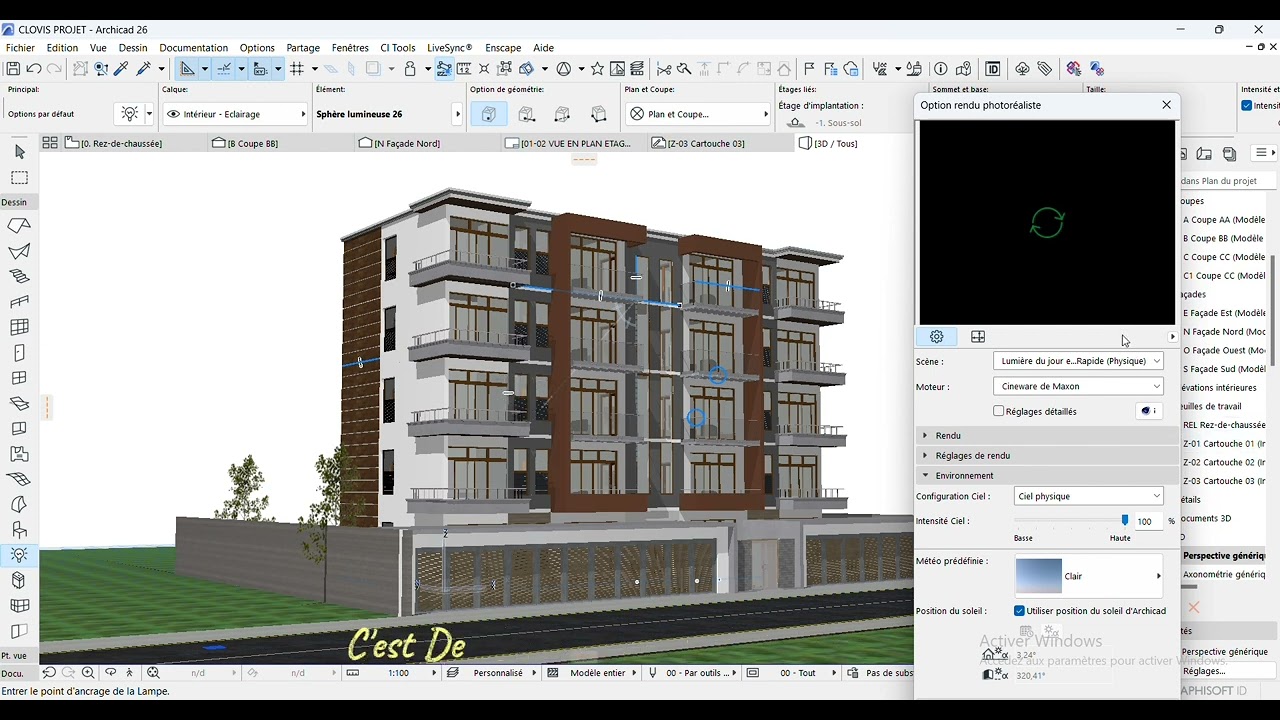Click the orbit icon in bottom bar
Viewport: 1280px width, 720px height.
pos(110,673)
